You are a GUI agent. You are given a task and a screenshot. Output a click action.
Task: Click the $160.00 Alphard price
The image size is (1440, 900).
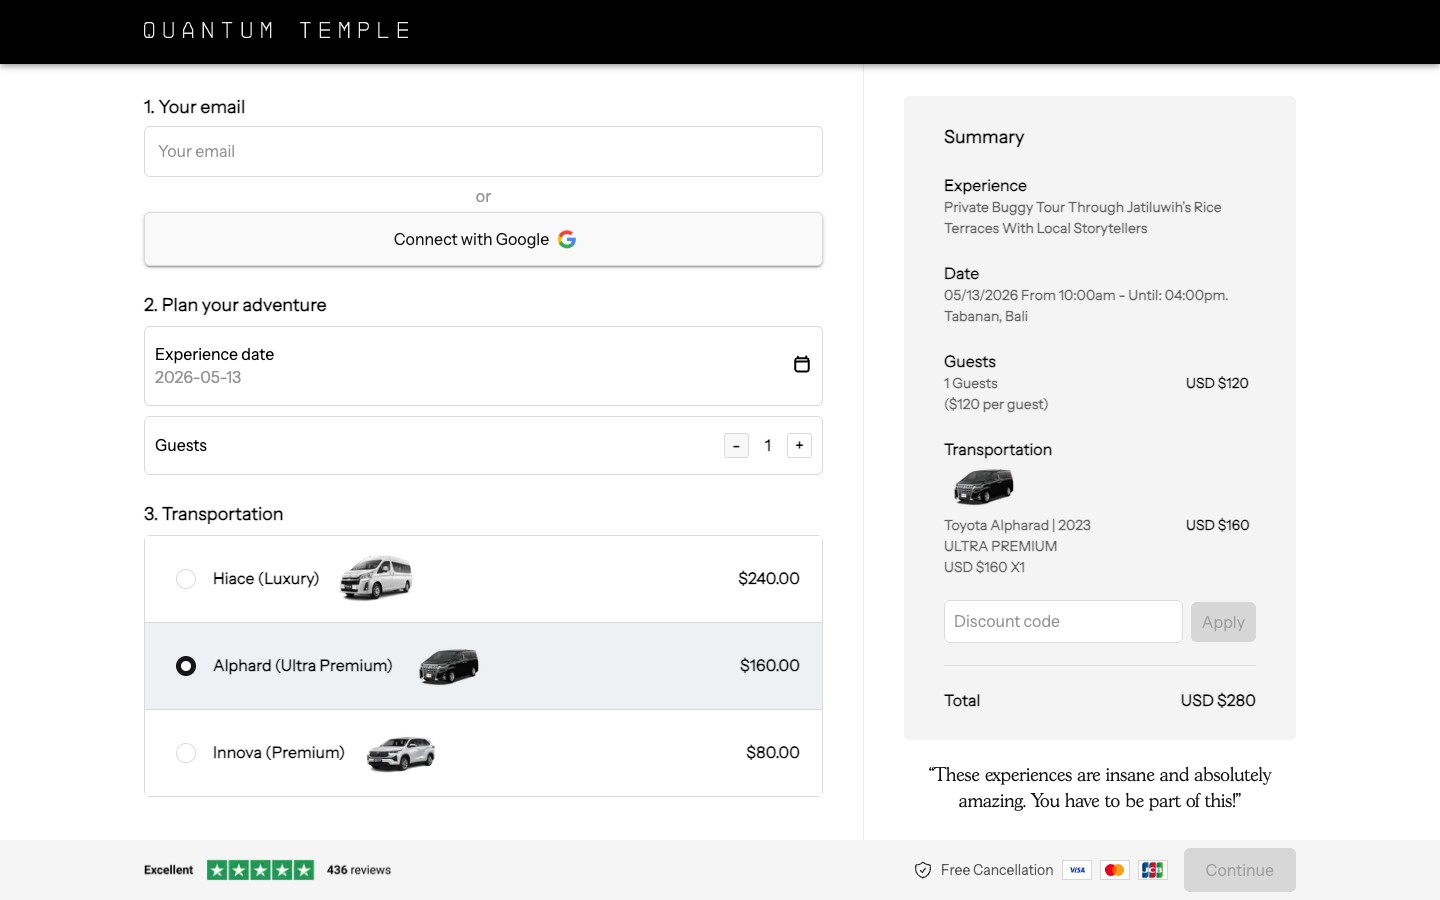770,665
